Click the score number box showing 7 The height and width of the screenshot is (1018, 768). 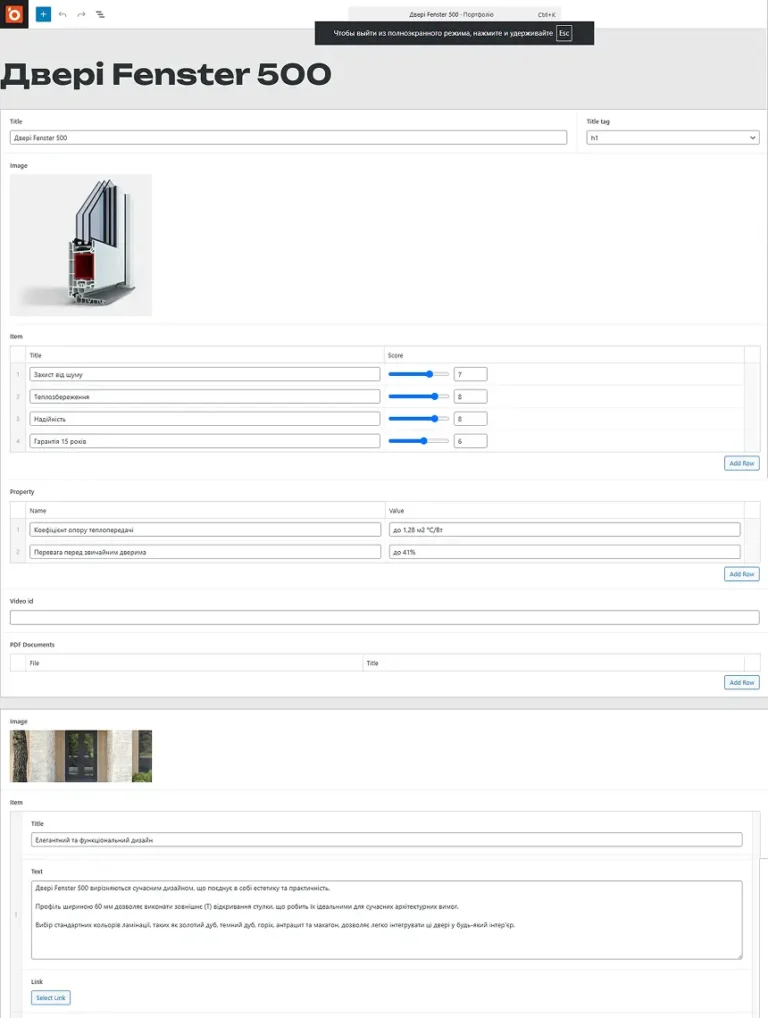pos(471,375)
